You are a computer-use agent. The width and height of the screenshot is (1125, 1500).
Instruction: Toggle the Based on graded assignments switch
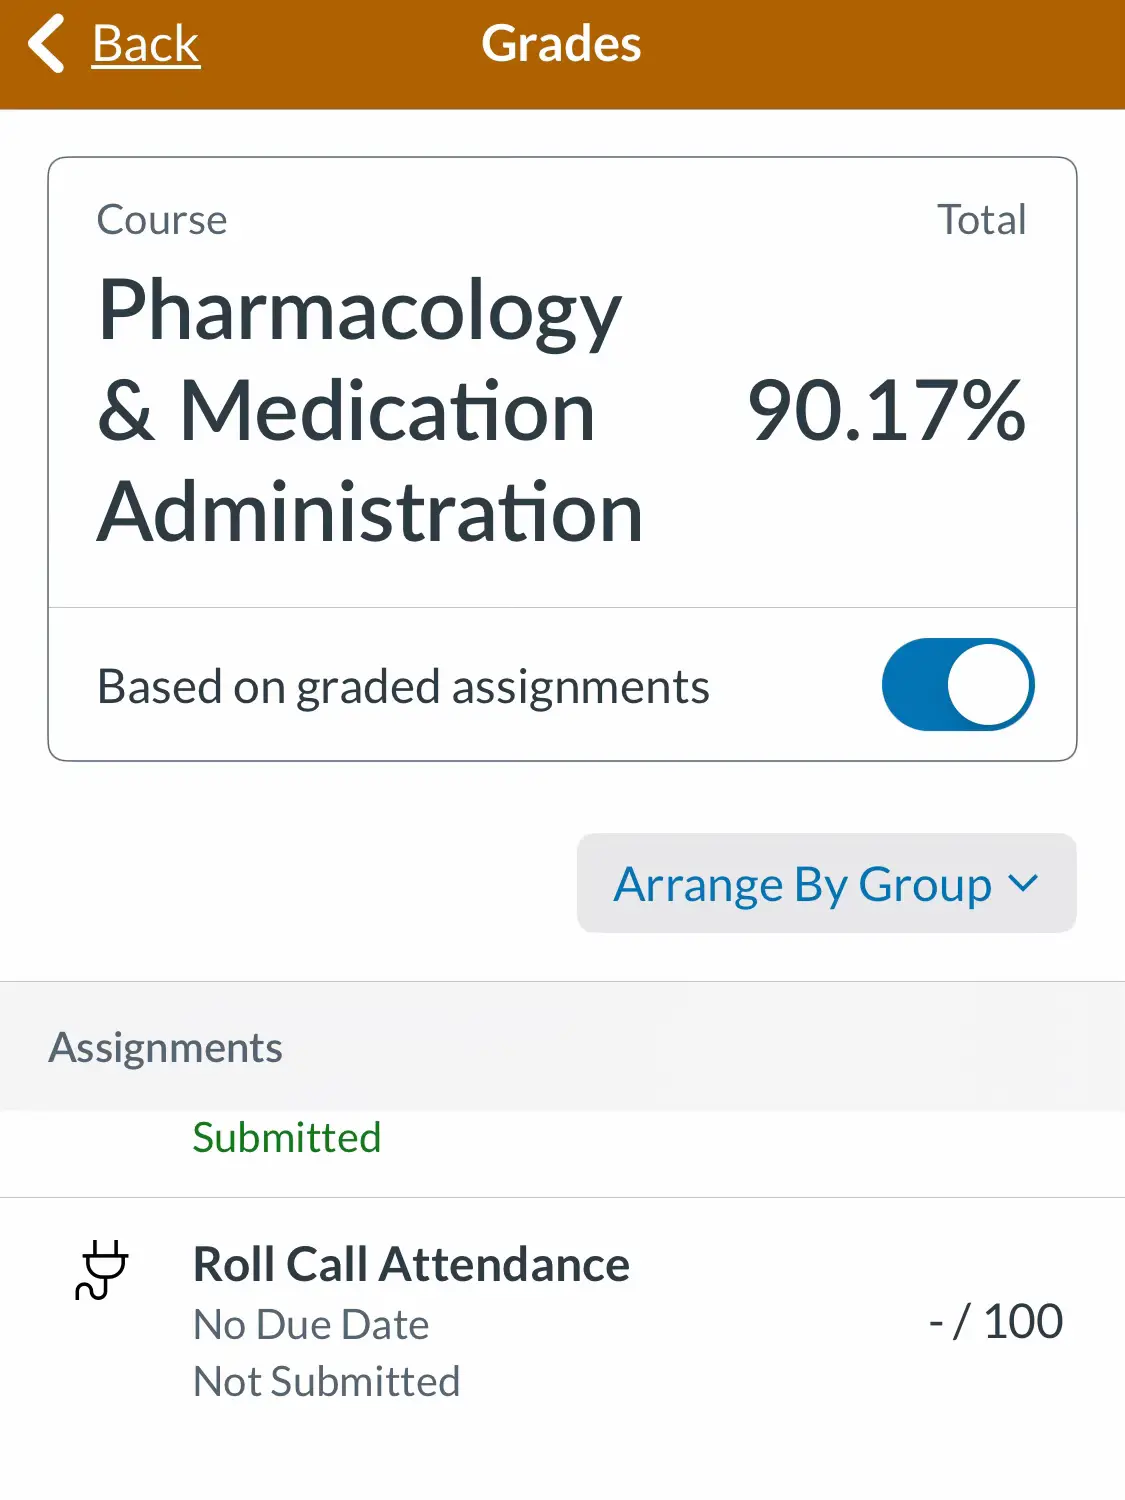(x=957, y=685)
